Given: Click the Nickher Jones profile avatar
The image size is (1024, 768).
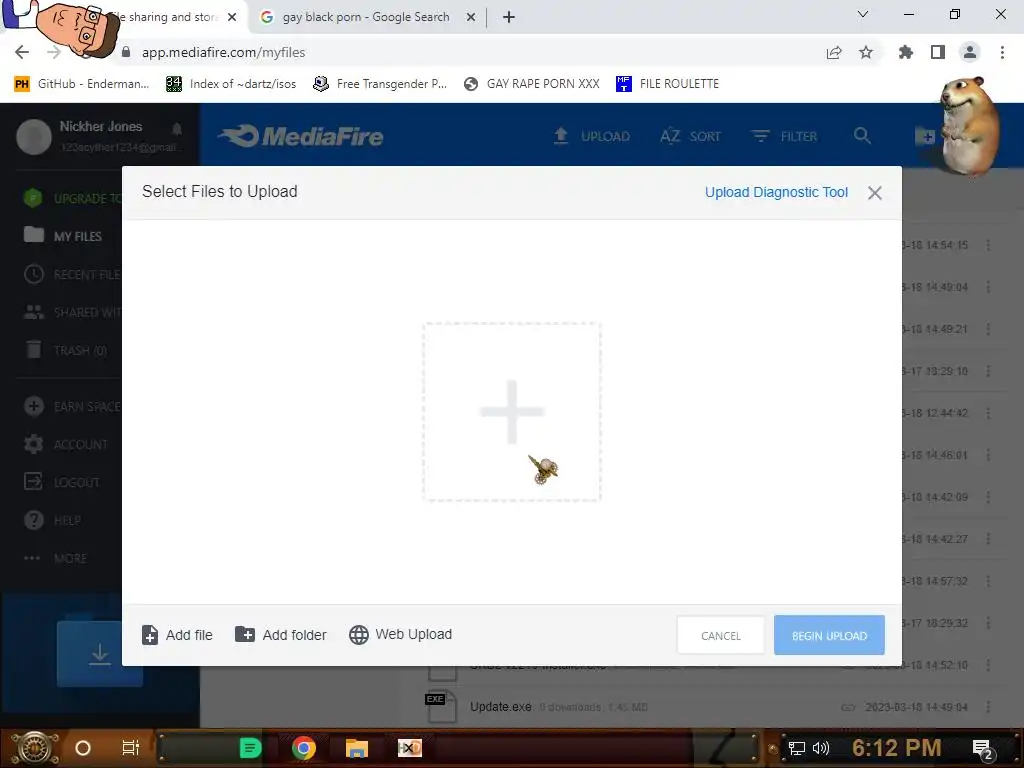Looking at the screenshot, I should 33,136.
